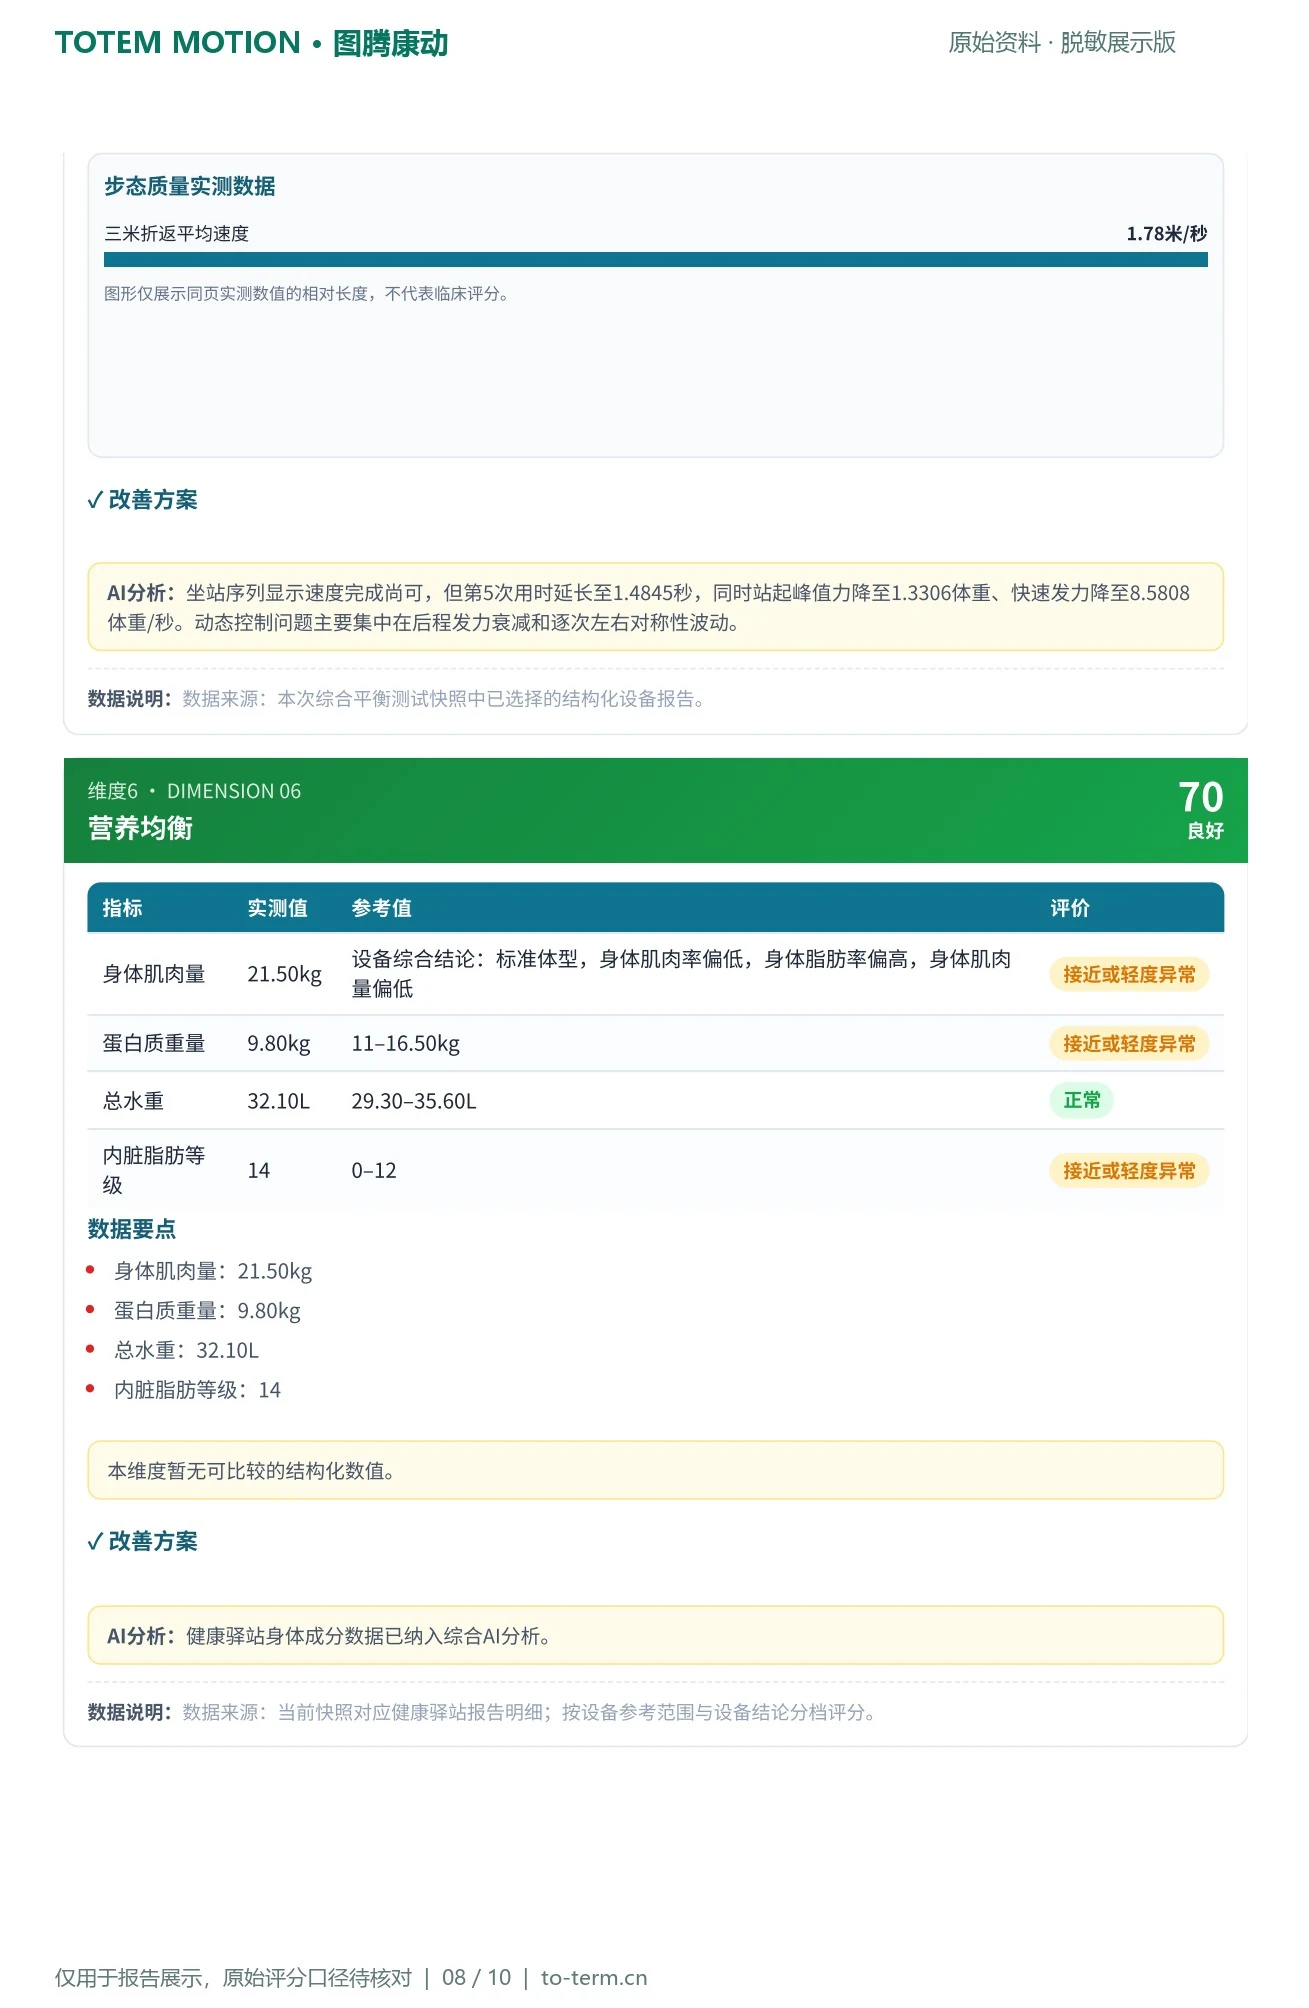1309x2008 pixels.
Task: Click the checkmark icon above the 坐站序列 analysis
Action: tap(96, 500)
